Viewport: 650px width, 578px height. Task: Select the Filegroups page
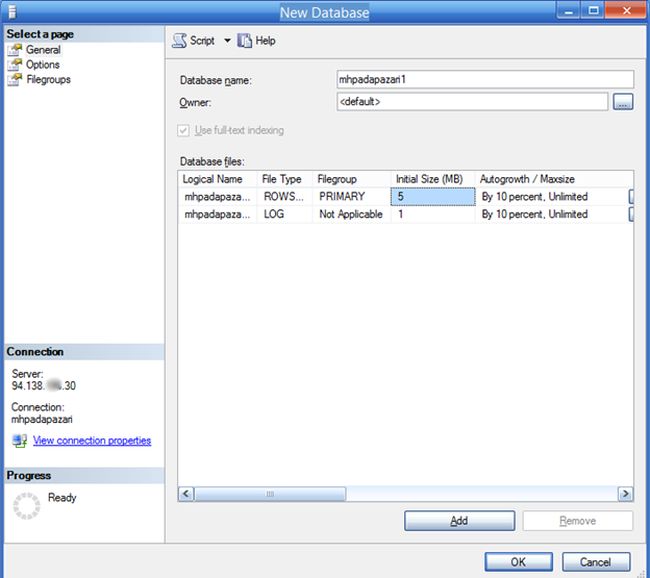[49, 79]
